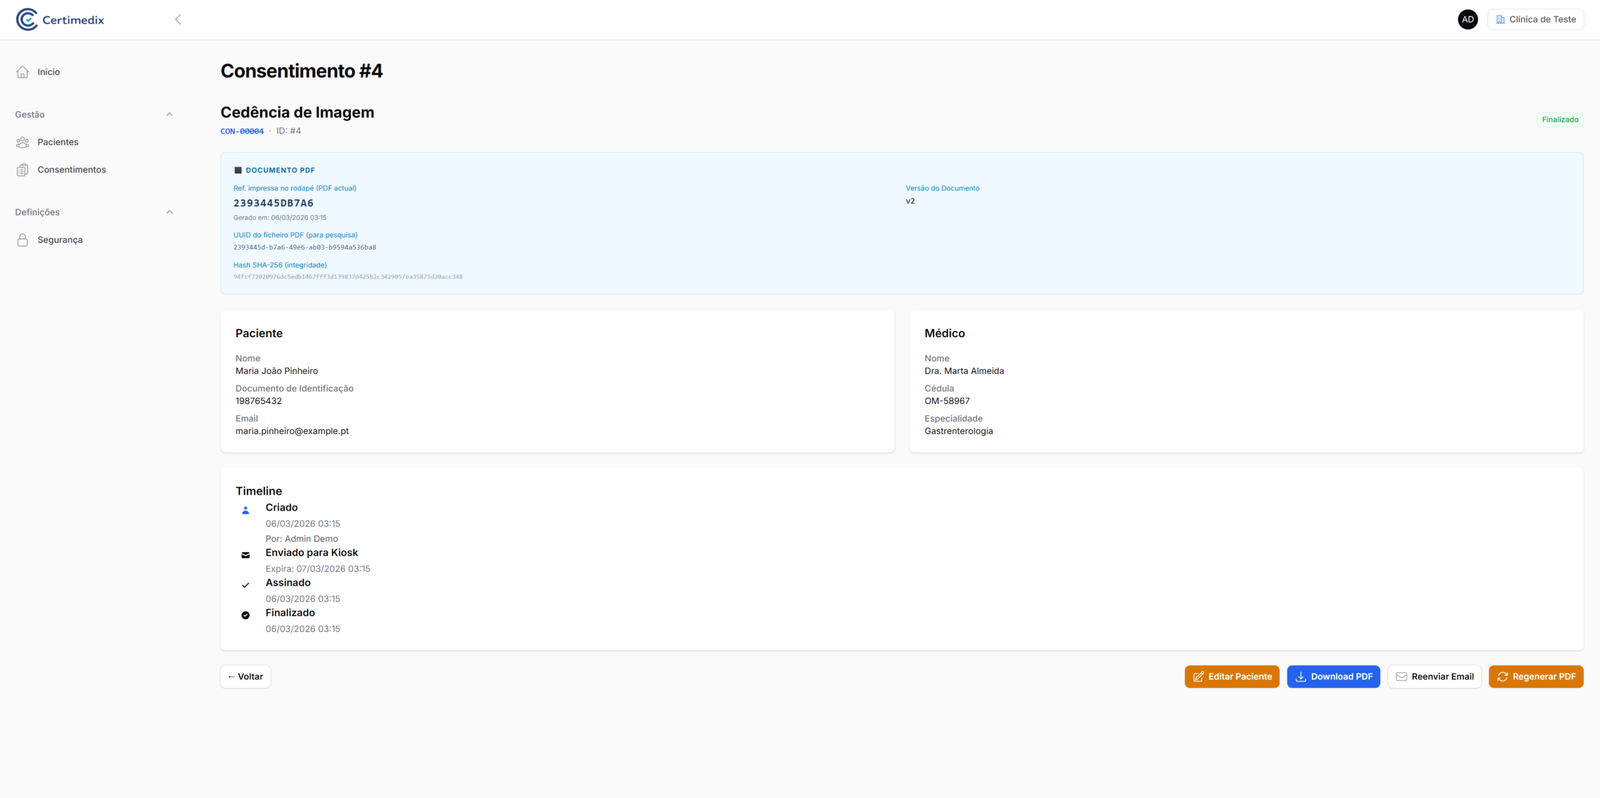Click the CON-00004 reference link
Screen dimensions: 1600x798
point(242,131)
